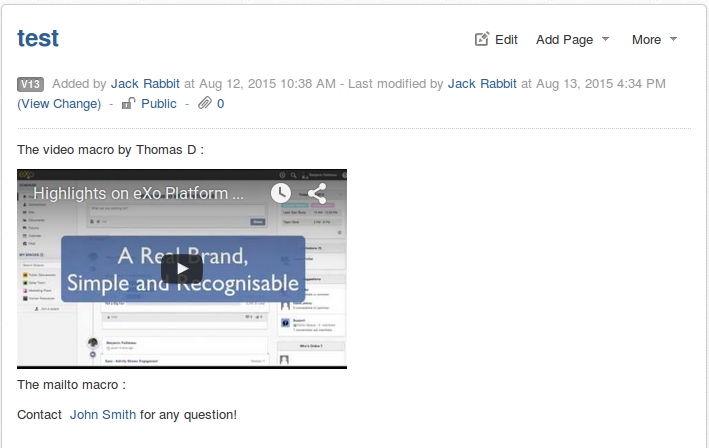The width and height of the screenshot is (709, 448).
Task: Open the Public permissions link
Action: pos(159,104)
